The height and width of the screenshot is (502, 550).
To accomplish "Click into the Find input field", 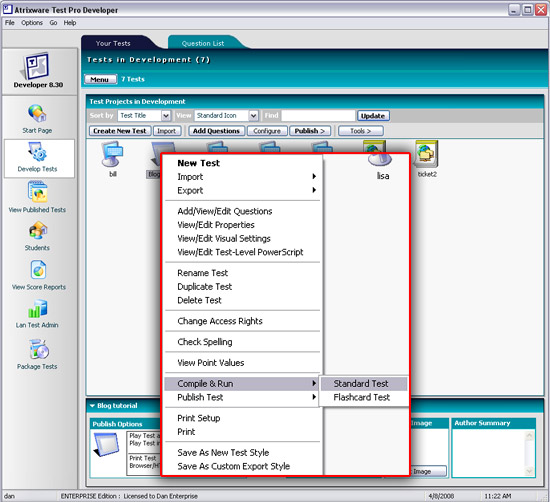I will (x=318, y=115).
